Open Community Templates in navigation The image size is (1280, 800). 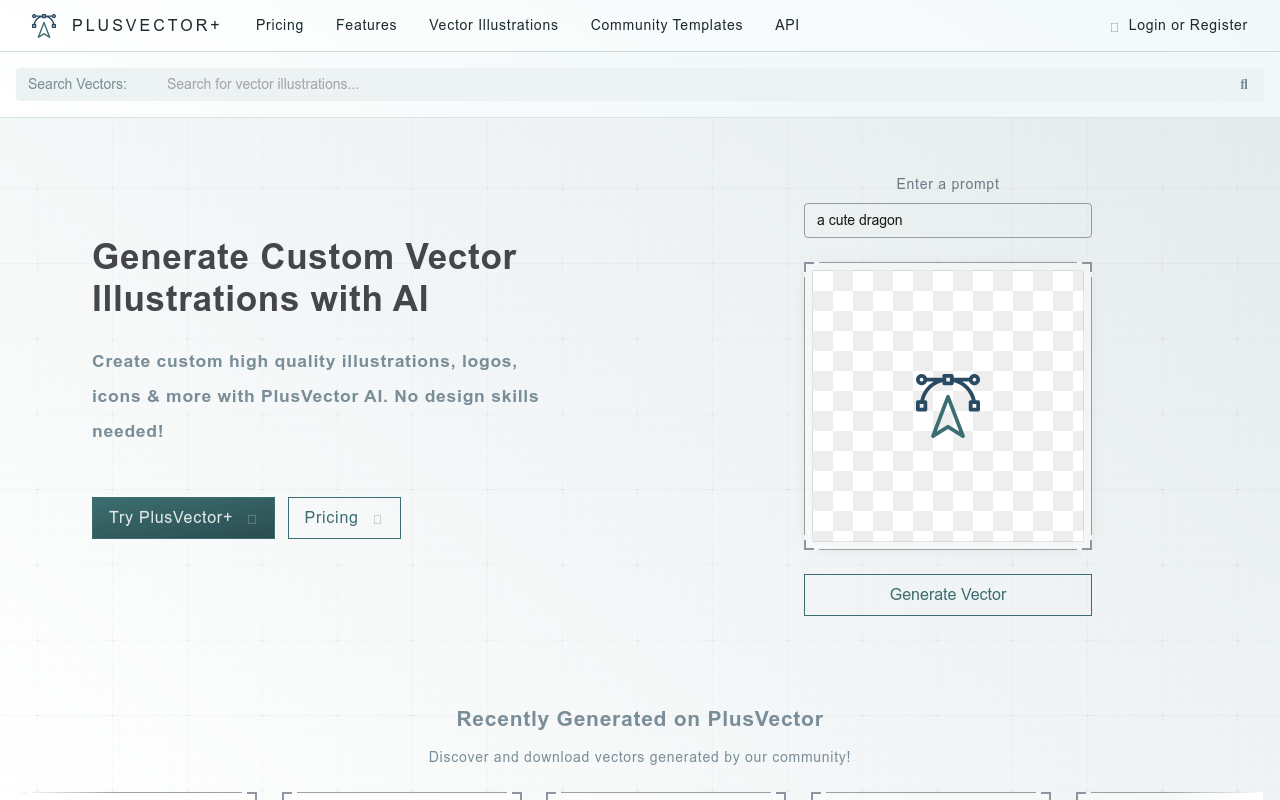(667, 25)
